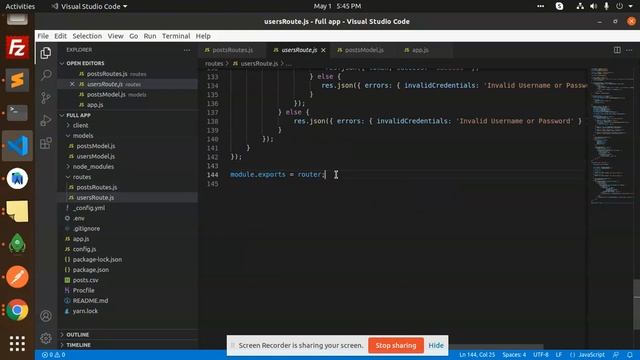Open Google Chrome from the dock
This screenshot has height=360, width=640.
[17, 310]
